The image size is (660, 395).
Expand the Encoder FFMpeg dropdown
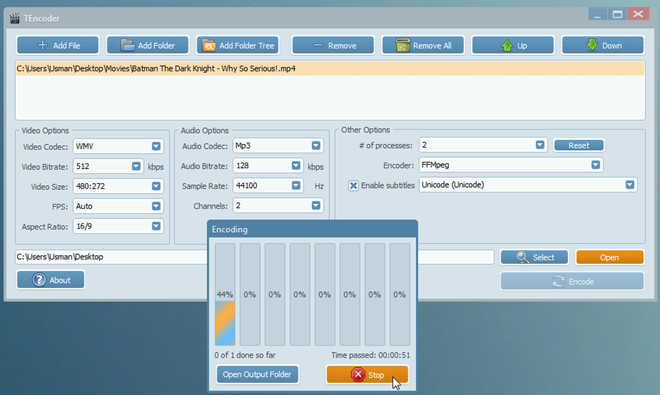[595, 165]
